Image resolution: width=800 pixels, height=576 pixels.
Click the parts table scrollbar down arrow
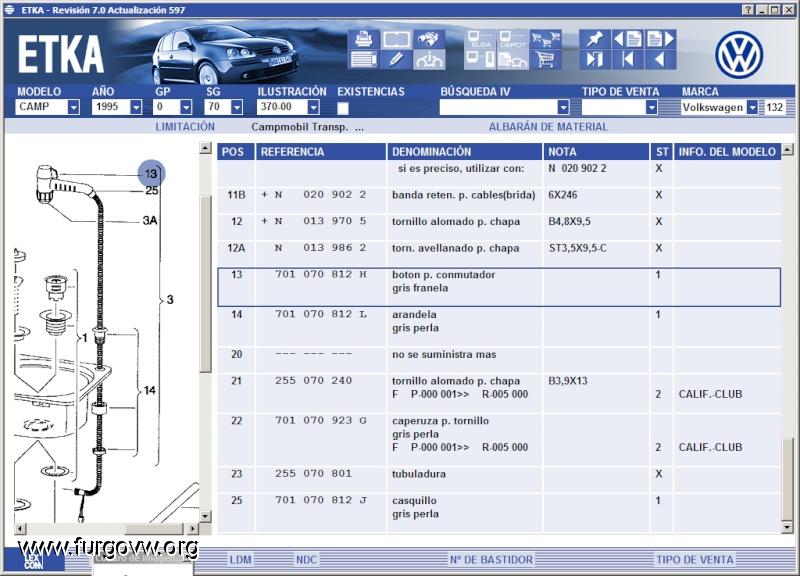[x=787, y=527]
